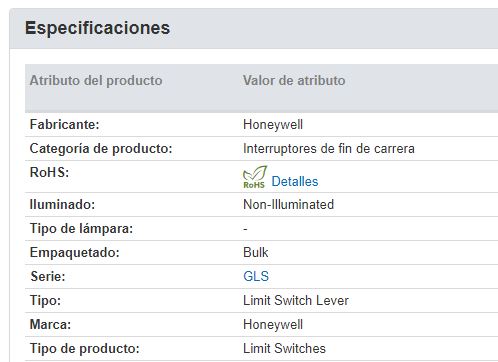Screen dimensions: 498x362
Task: Select the Non-Illuminated value
Action: click(288, 204)
